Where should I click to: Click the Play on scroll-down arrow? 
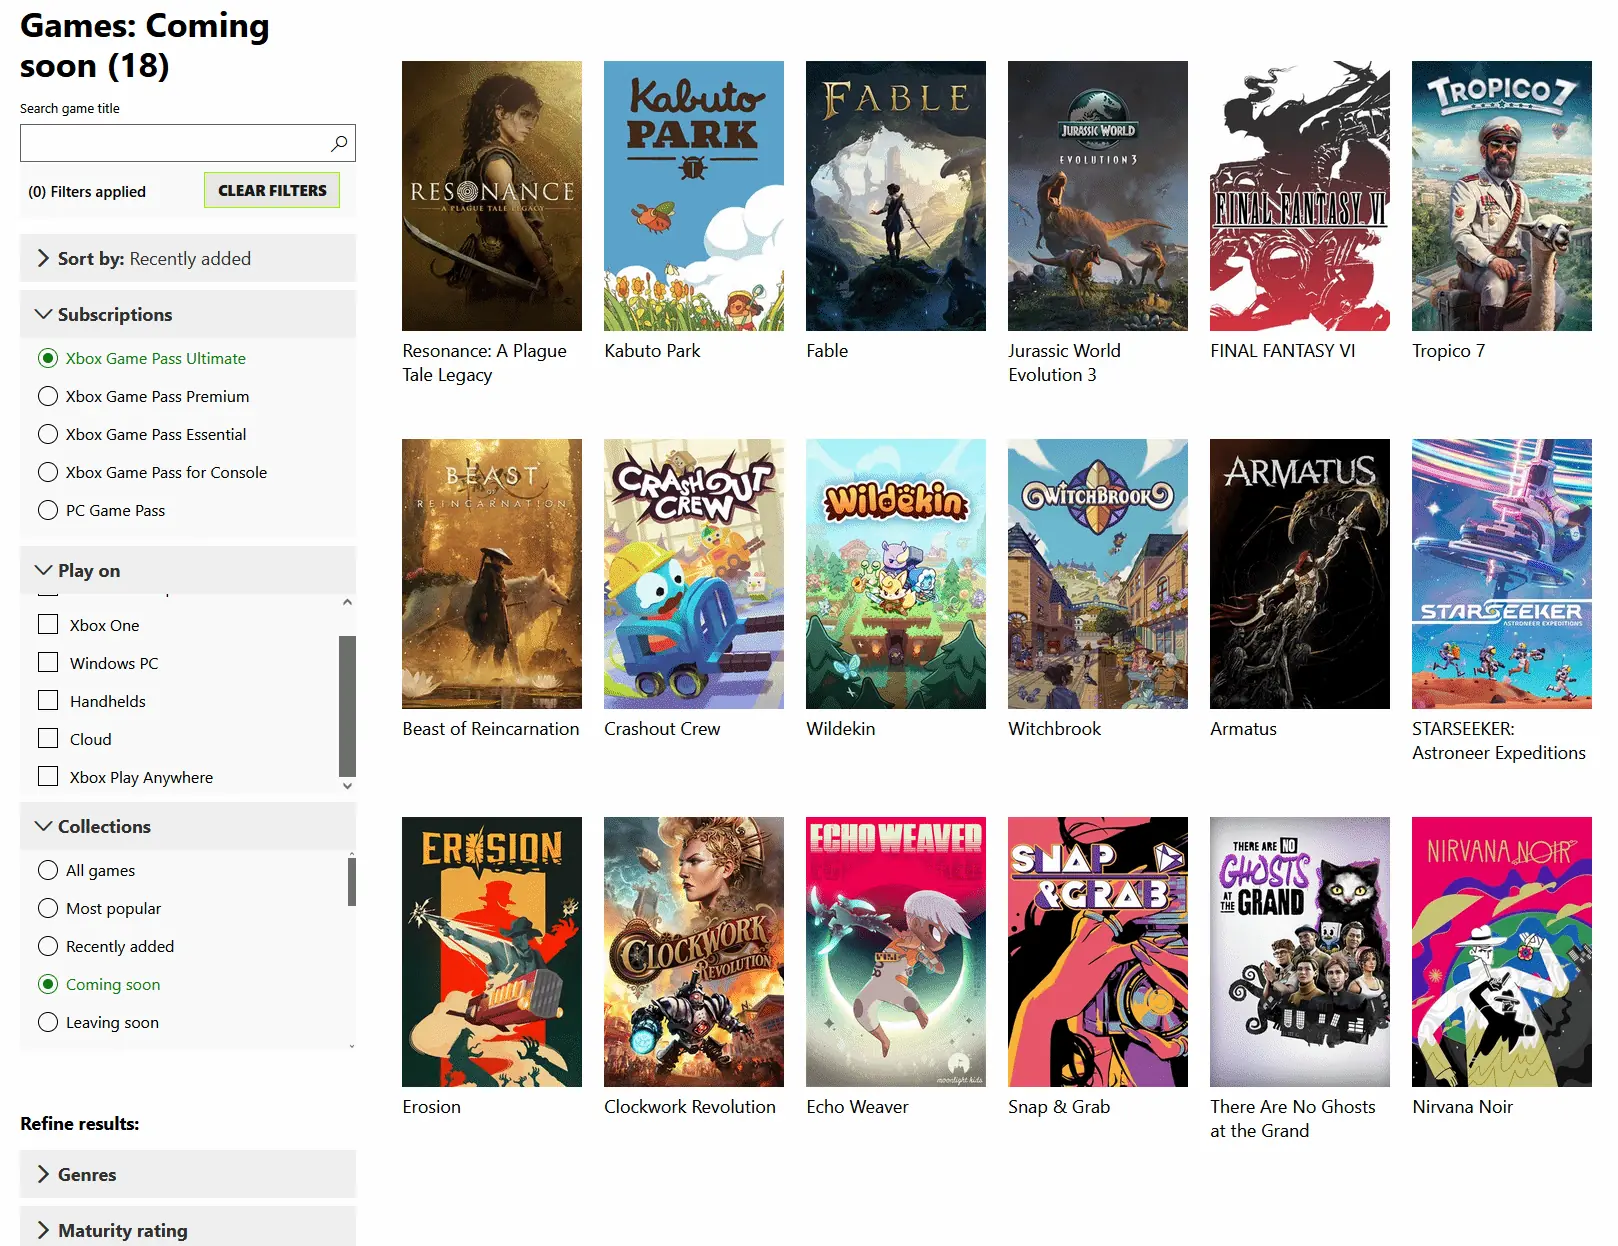[x=347, y=786]
